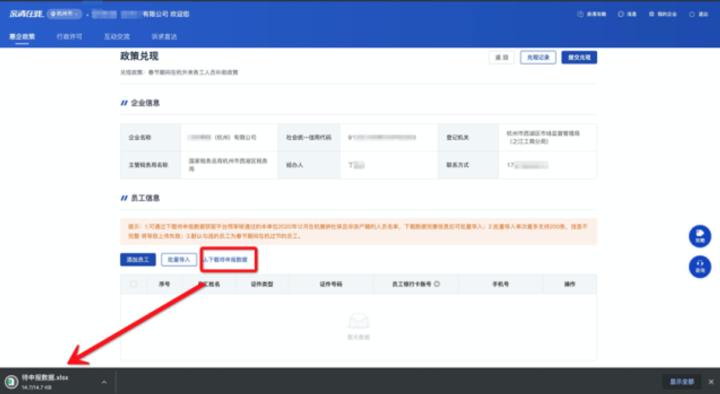Switch to the 诉求直达 tab
Image resolution: width=720 pixels, height=394 pixels.
point(164,36)
